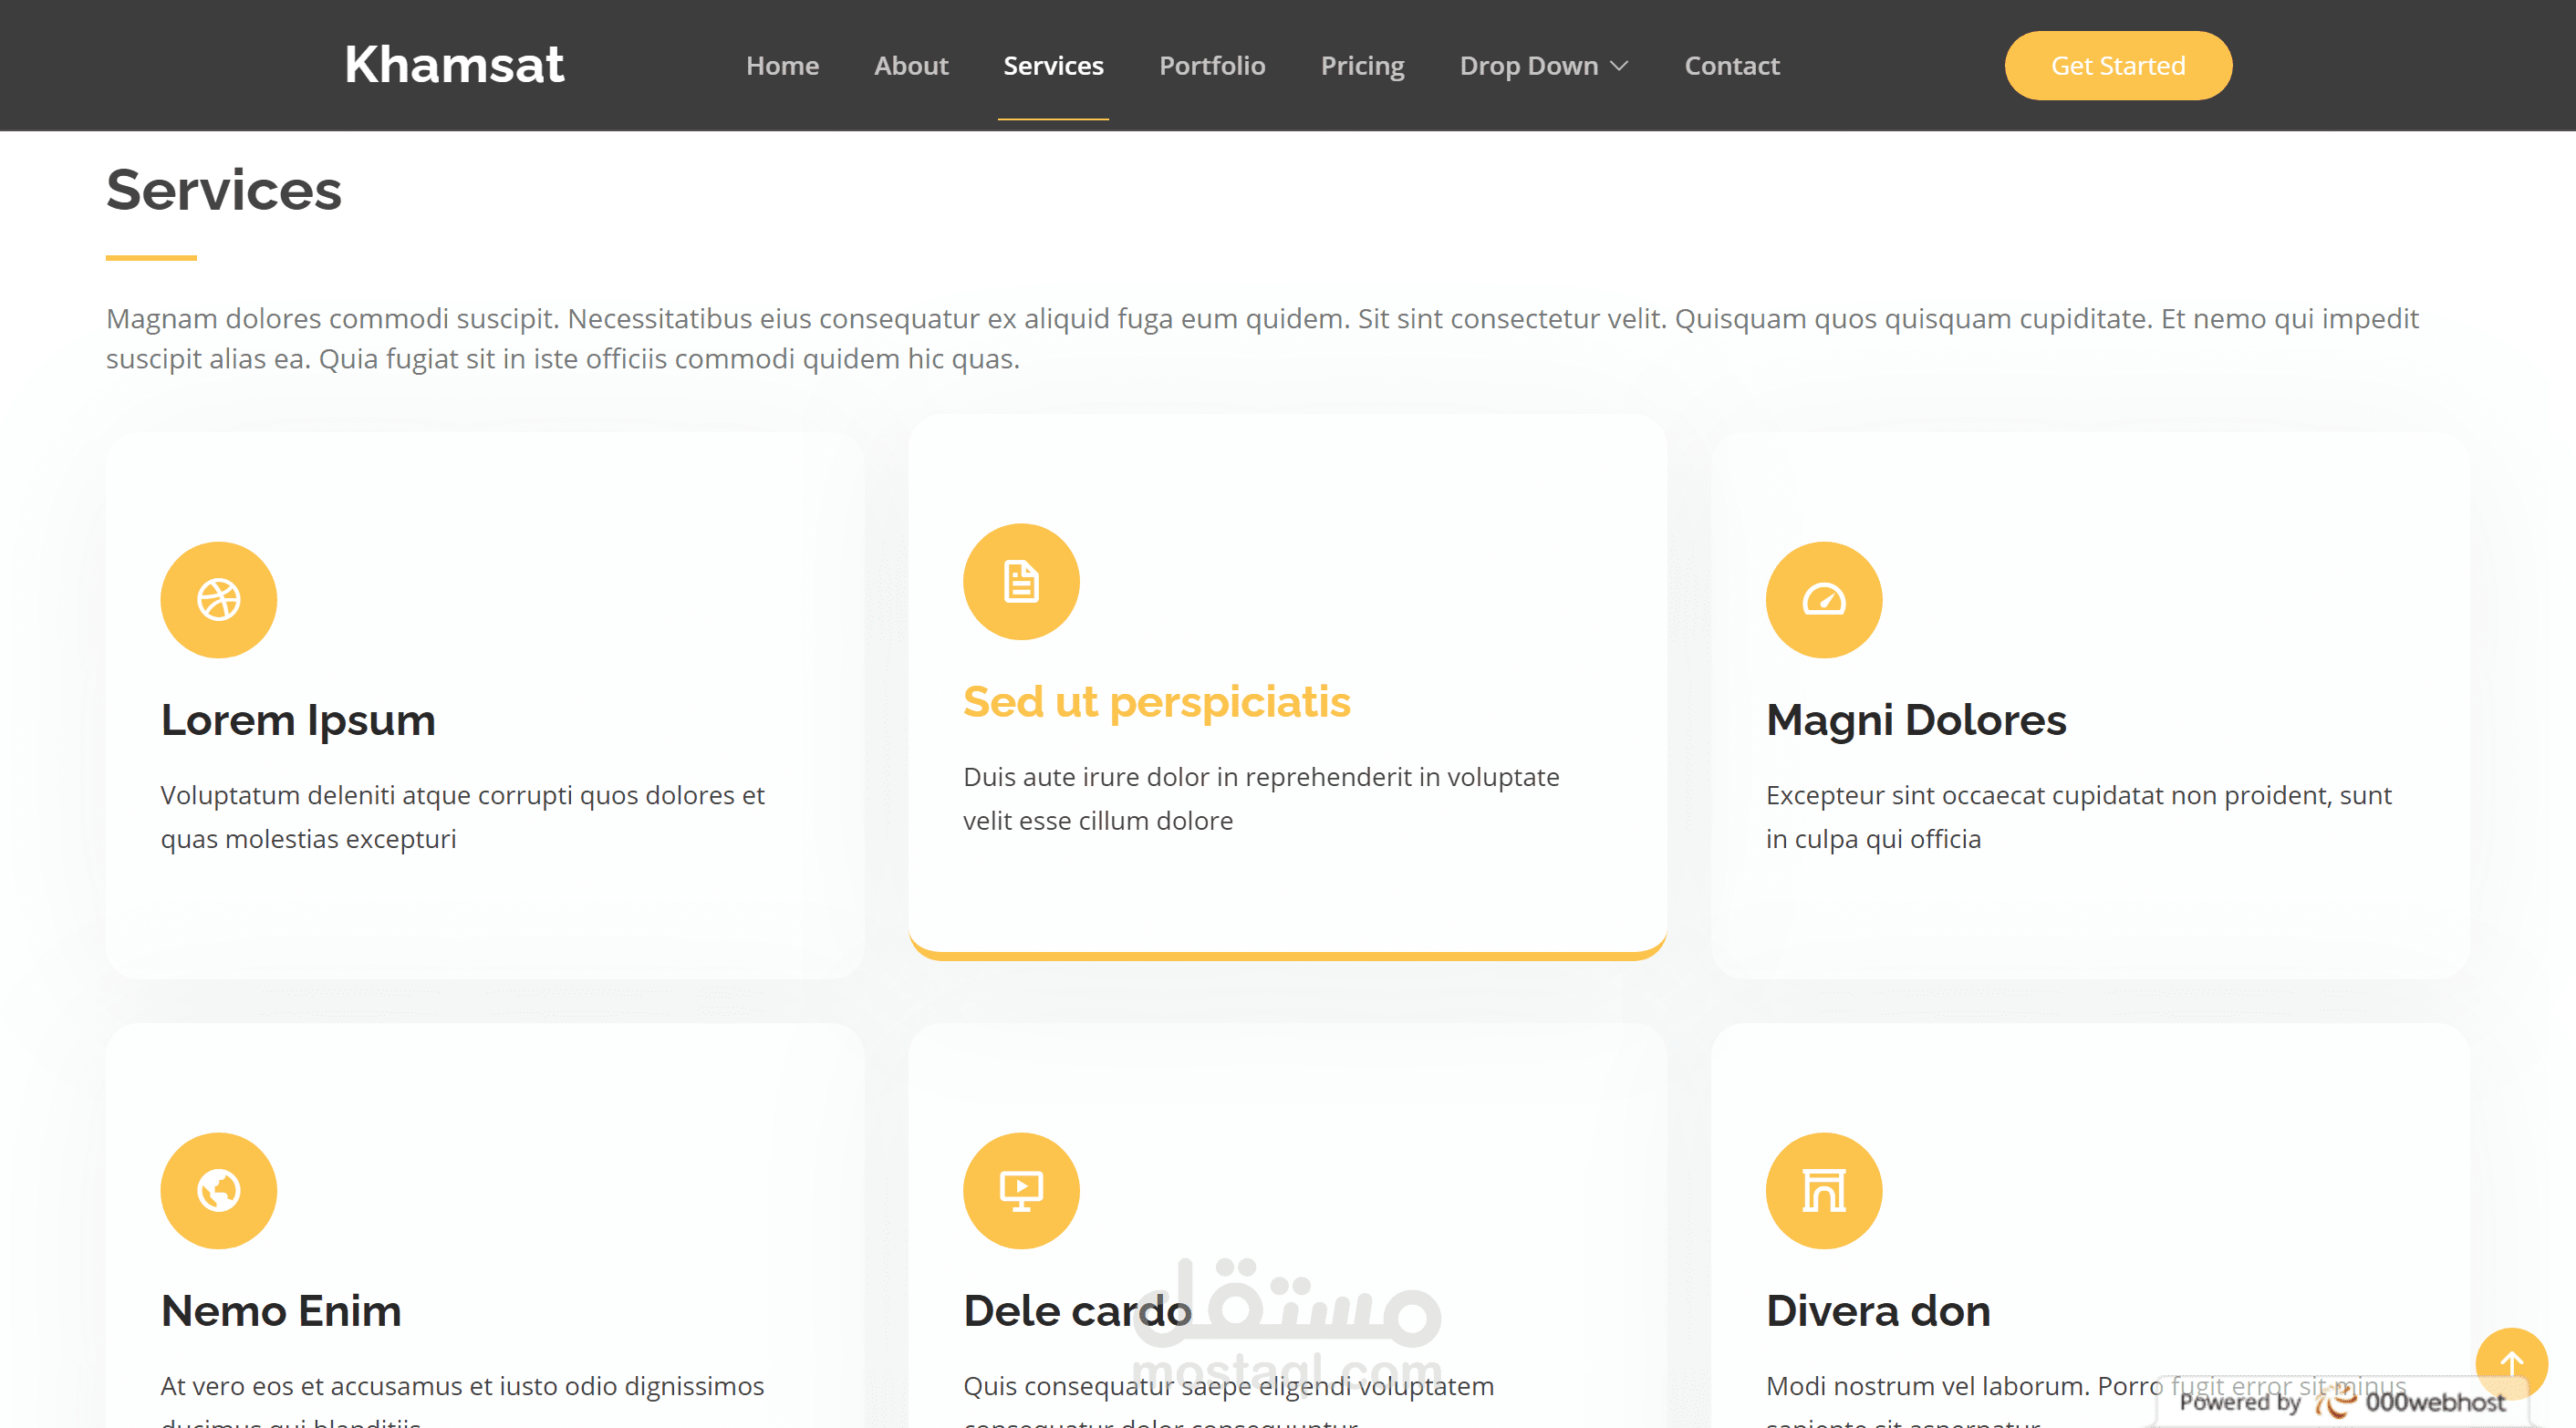Click the slideshow monitor icon on Dele cardo card
The height and width of the screenshot is (1428, 2576).
tap(1021, 1190)
